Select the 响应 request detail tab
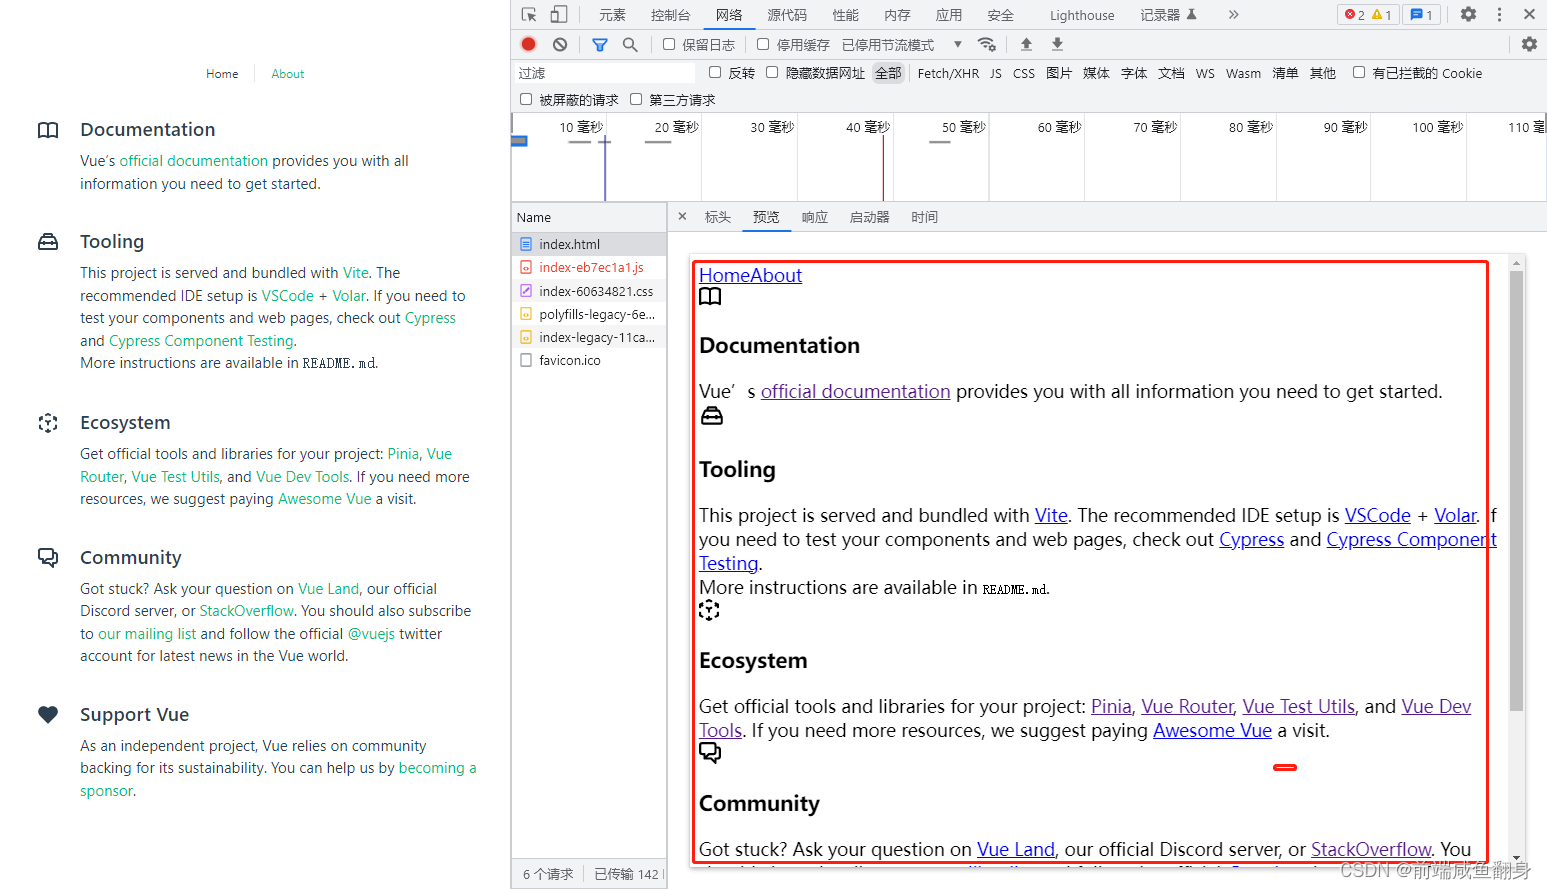The width and height of the screenshot is (1547, 889). [815, 217]
